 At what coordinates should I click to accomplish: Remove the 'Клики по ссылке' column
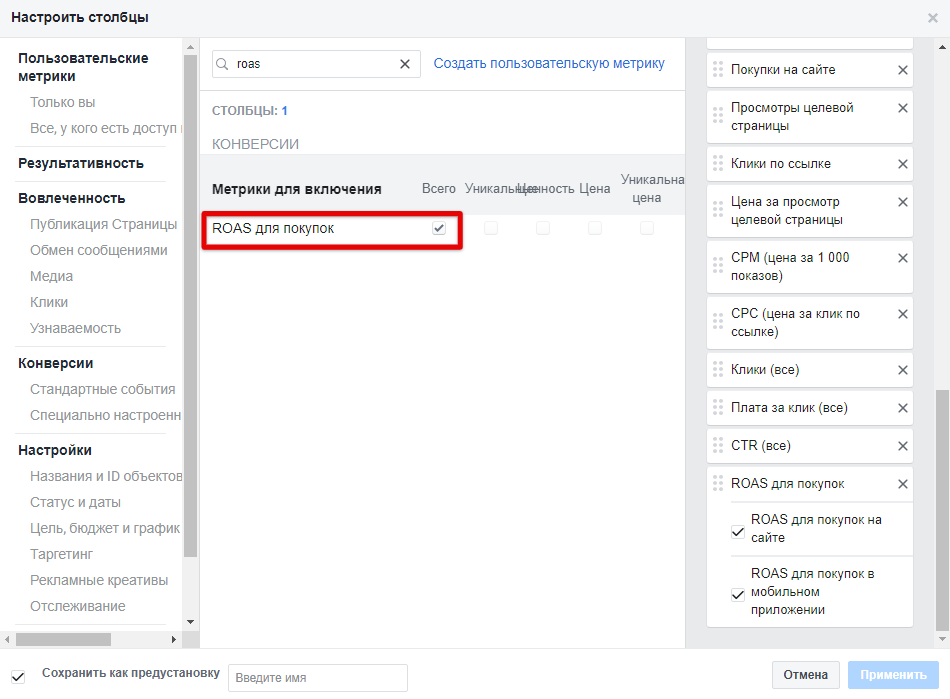pyautogui.click(x=902, y=164)
